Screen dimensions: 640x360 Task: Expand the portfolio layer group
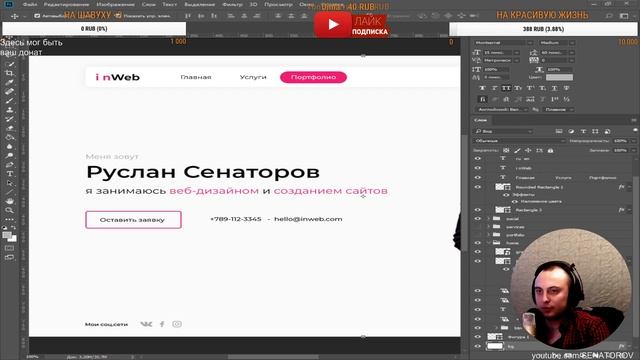point(488,235)
